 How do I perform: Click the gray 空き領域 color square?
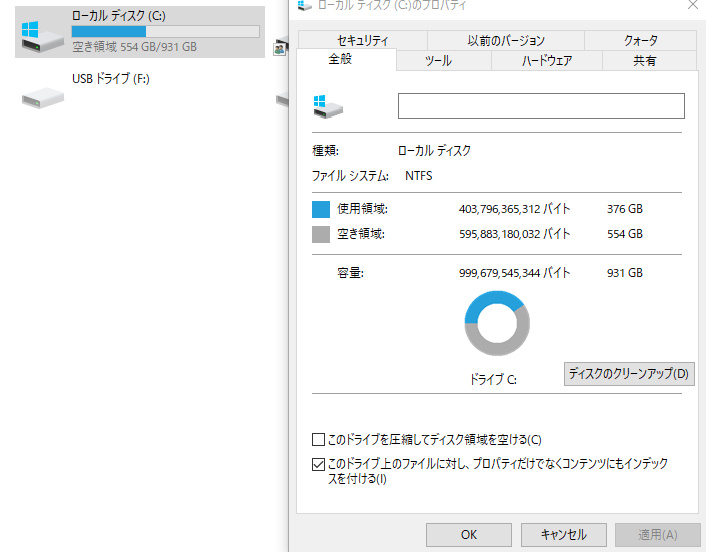tap(321, 234)
